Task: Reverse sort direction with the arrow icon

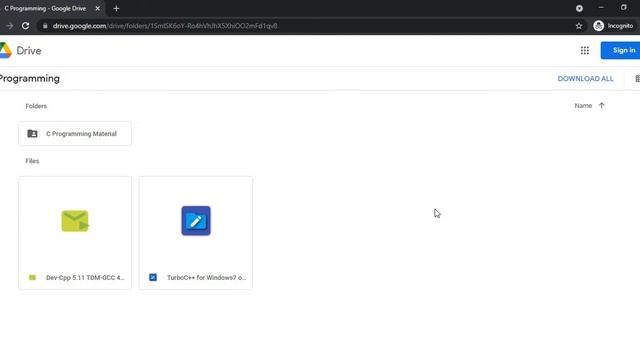Action: point(602,106)
